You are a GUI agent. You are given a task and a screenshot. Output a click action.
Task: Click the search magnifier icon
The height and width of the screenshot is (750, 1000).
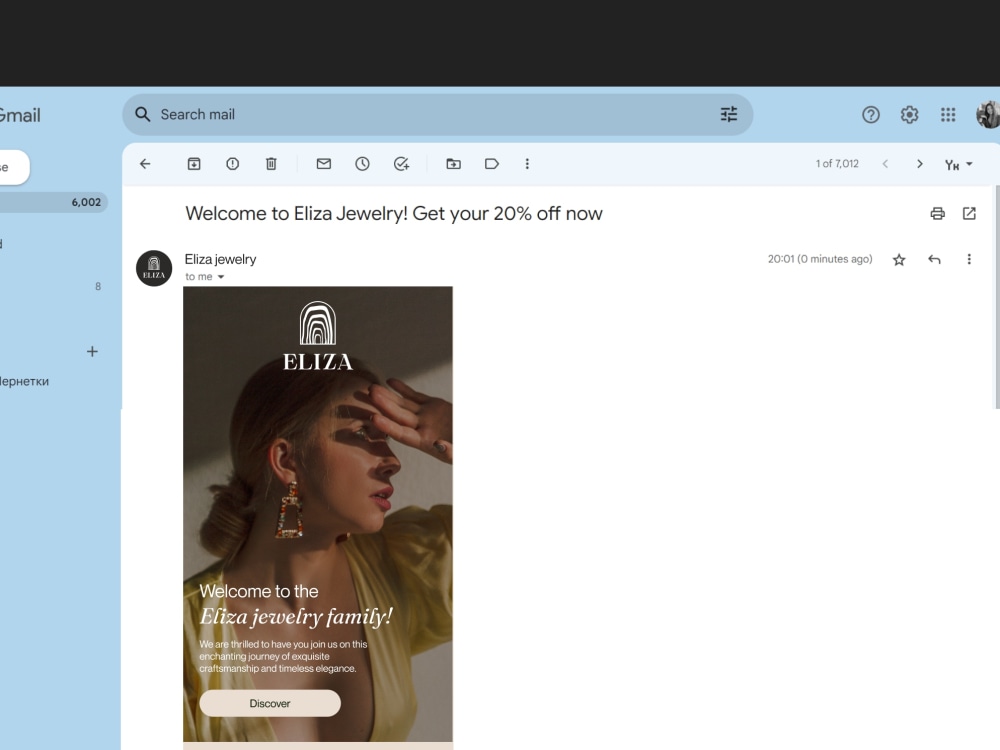(x=143, y=114)
